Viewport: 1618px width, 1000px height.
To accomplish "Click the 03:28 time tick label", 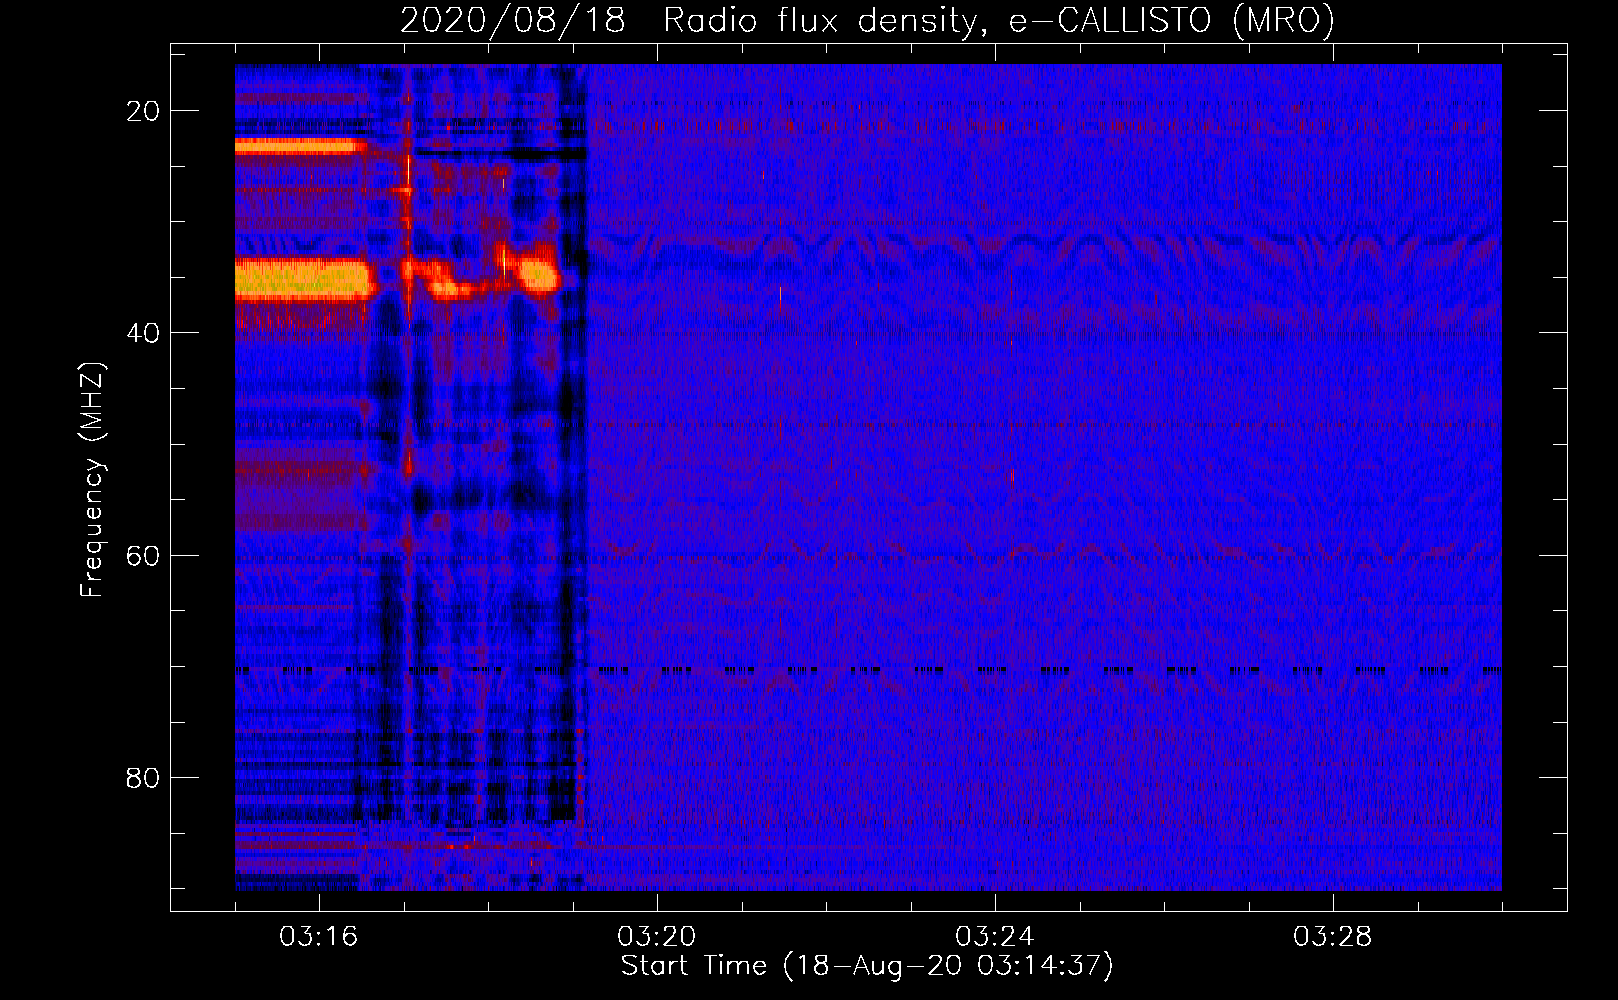I will (1333, 937).
